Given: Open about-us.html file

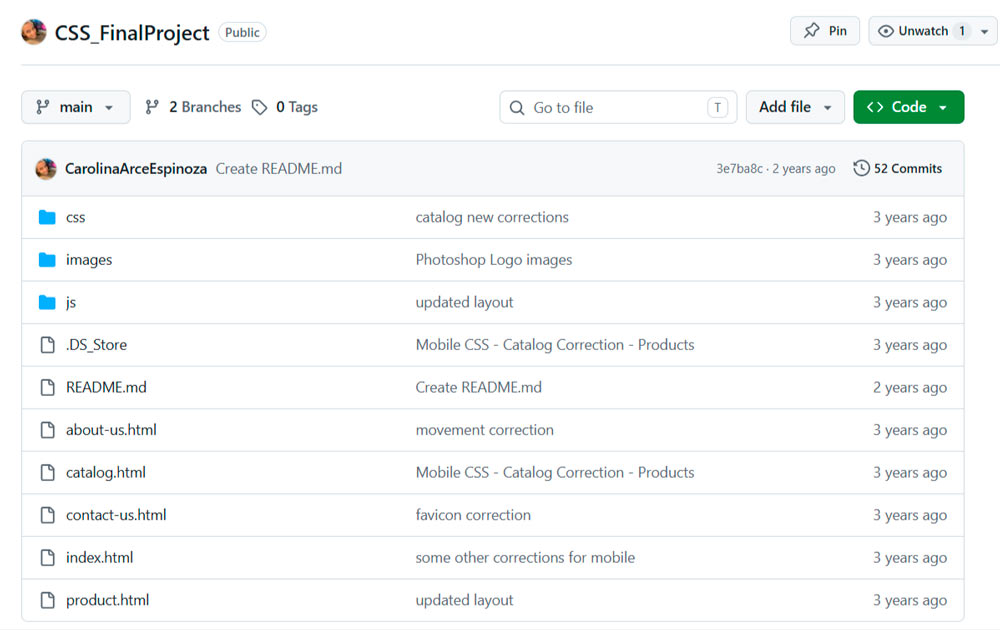Looking at the screenshot, I should 111,430.
